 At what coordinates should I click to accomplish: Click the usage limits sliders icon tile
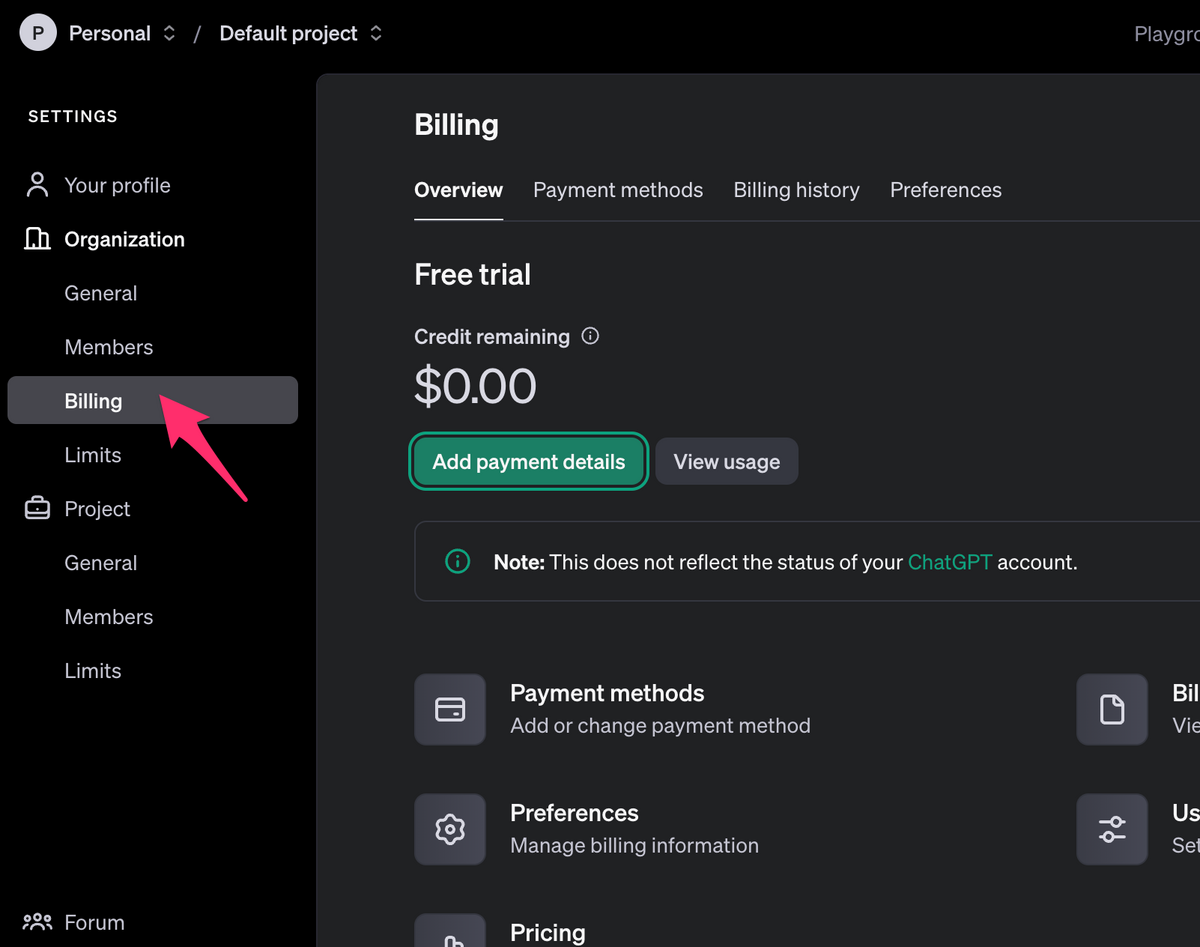(x=1111, y=829)
